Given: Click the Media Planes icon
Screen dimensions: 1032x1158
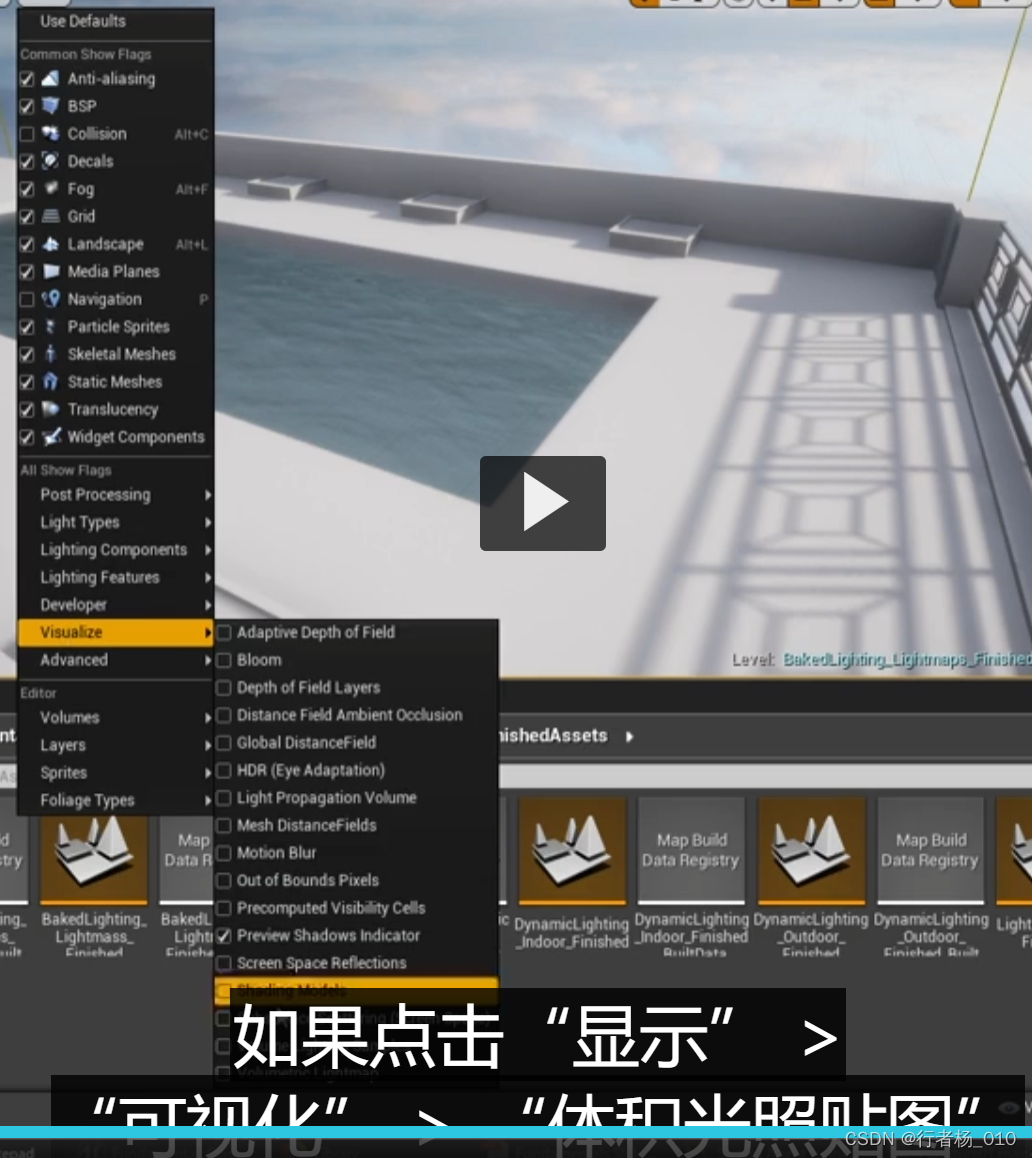Looking at the screenshot, I should pyautogui.click(x=50, y=271).
